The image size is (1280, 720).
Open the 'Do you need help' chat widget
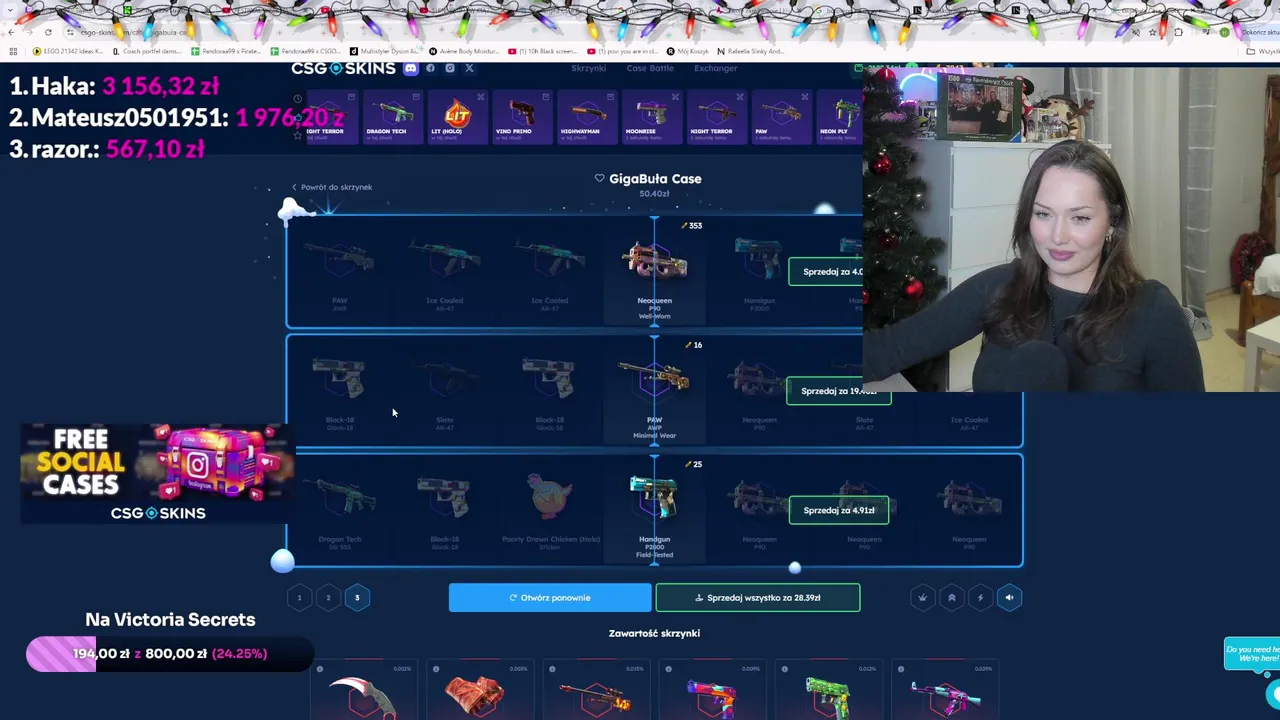pos(1250,654)
